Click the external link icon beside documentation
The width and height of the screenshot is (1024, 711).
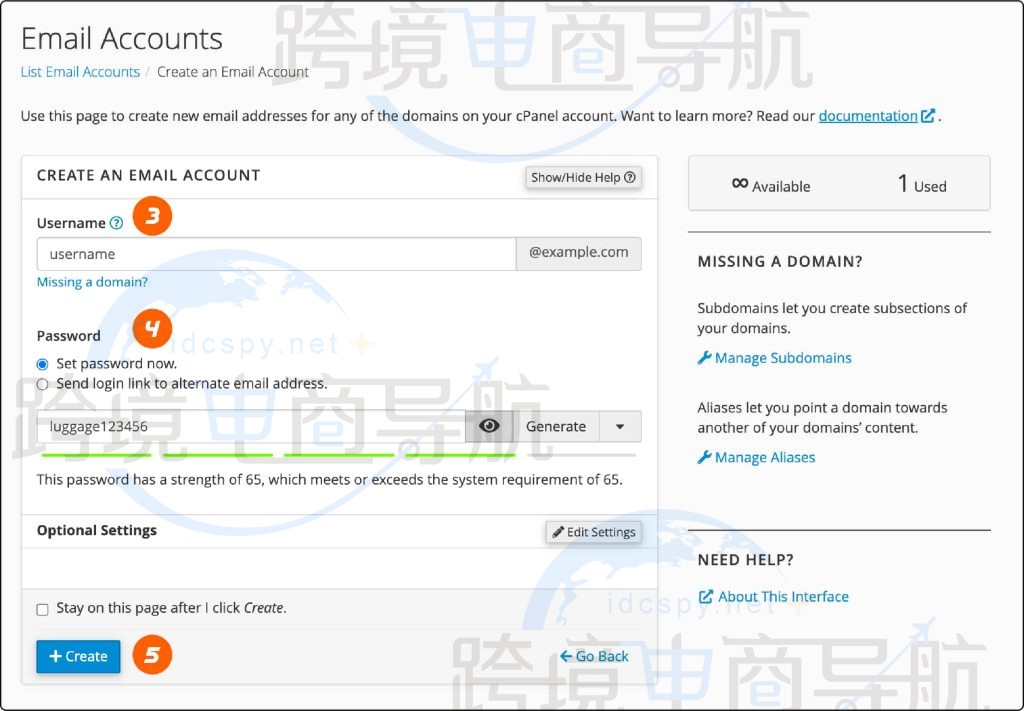click(x=929, y=116)
